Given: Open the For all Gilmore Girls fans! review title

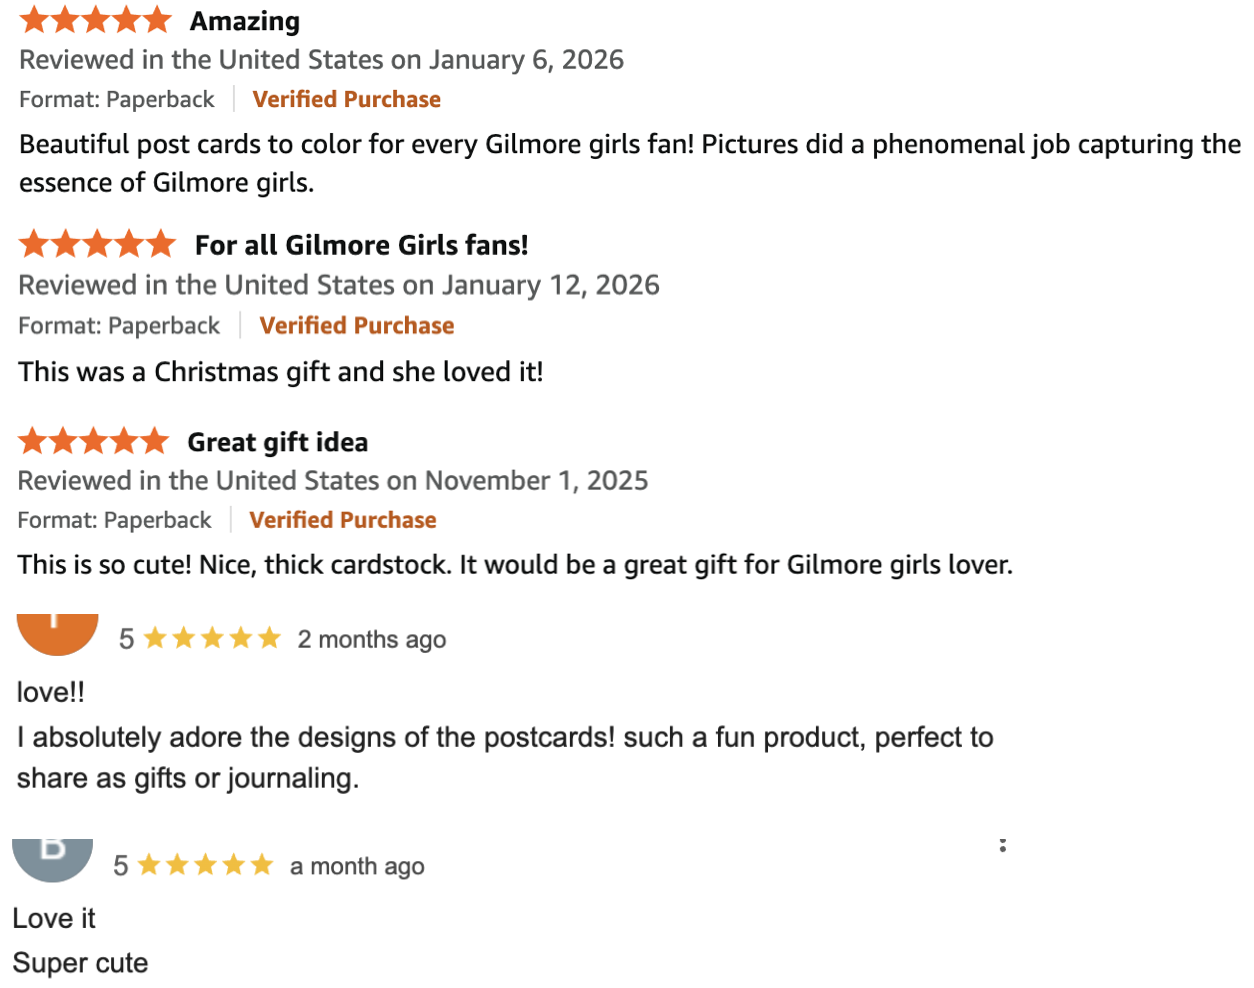Looking at the screenshot, I should [361, 245].
